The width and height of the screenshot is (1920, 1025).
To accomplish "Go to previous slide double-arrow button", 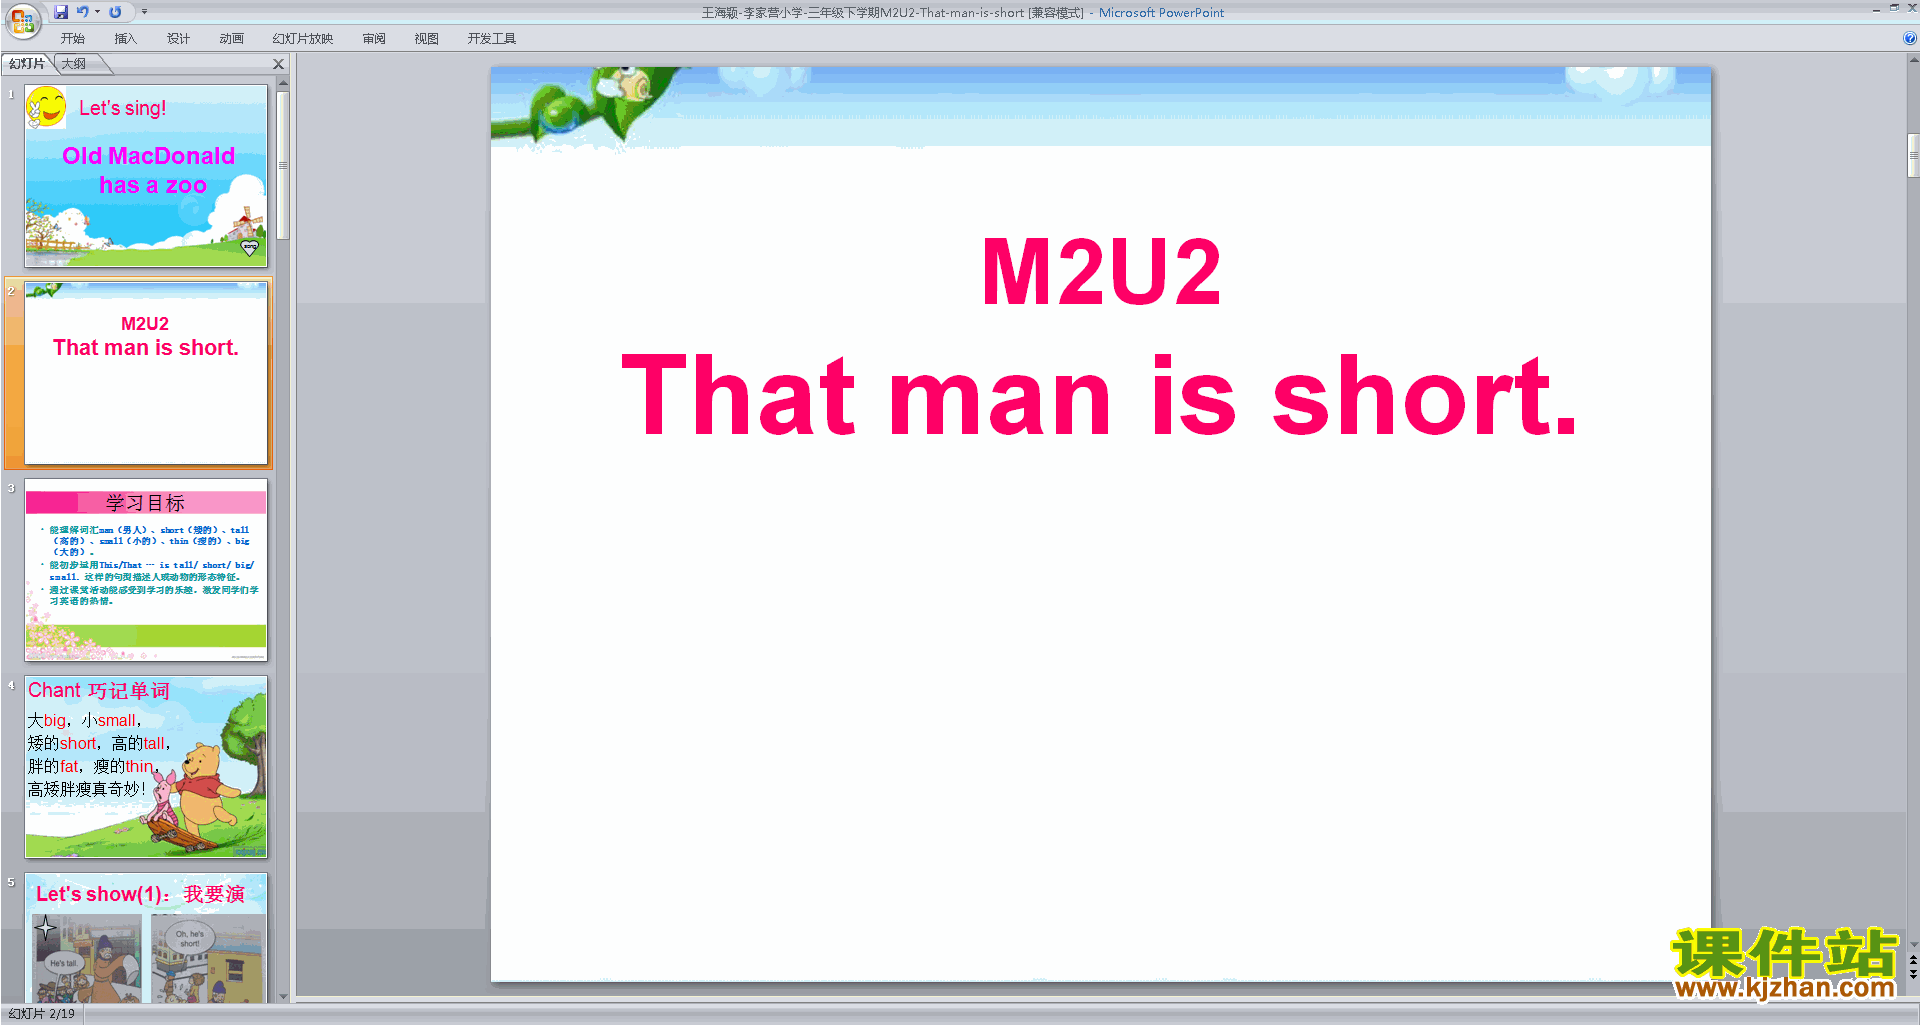I will point(1914,960).
